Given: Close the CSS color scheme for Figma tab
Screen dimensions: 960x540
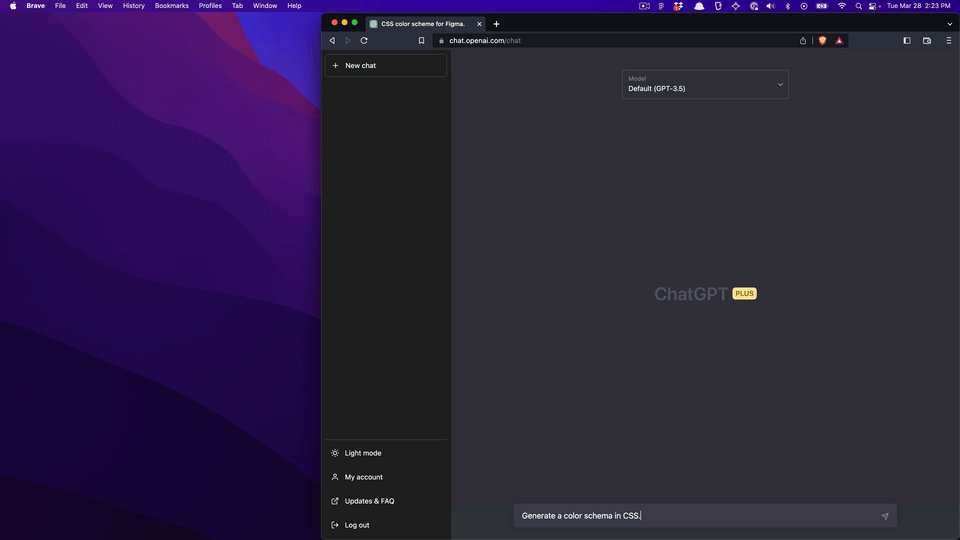Looking at the screenshot, I should (479, 24).
